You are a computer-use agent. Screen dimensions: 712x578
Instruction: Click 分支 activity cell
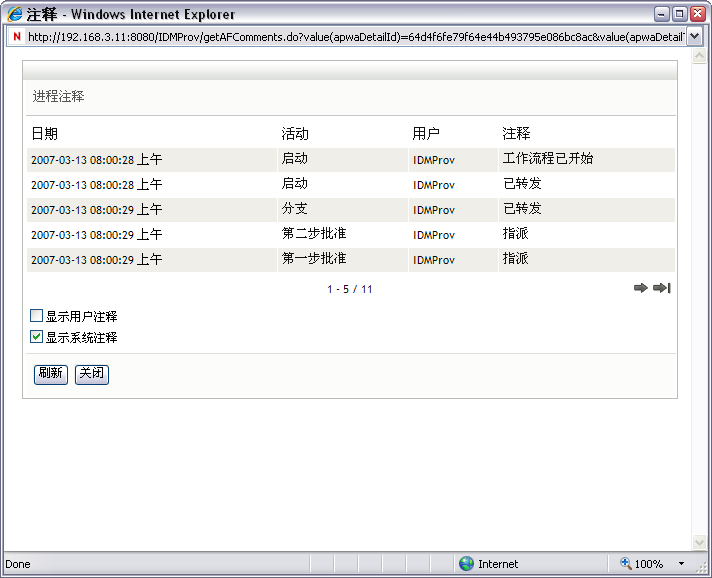pyautogui.click(x=295, y=208)
